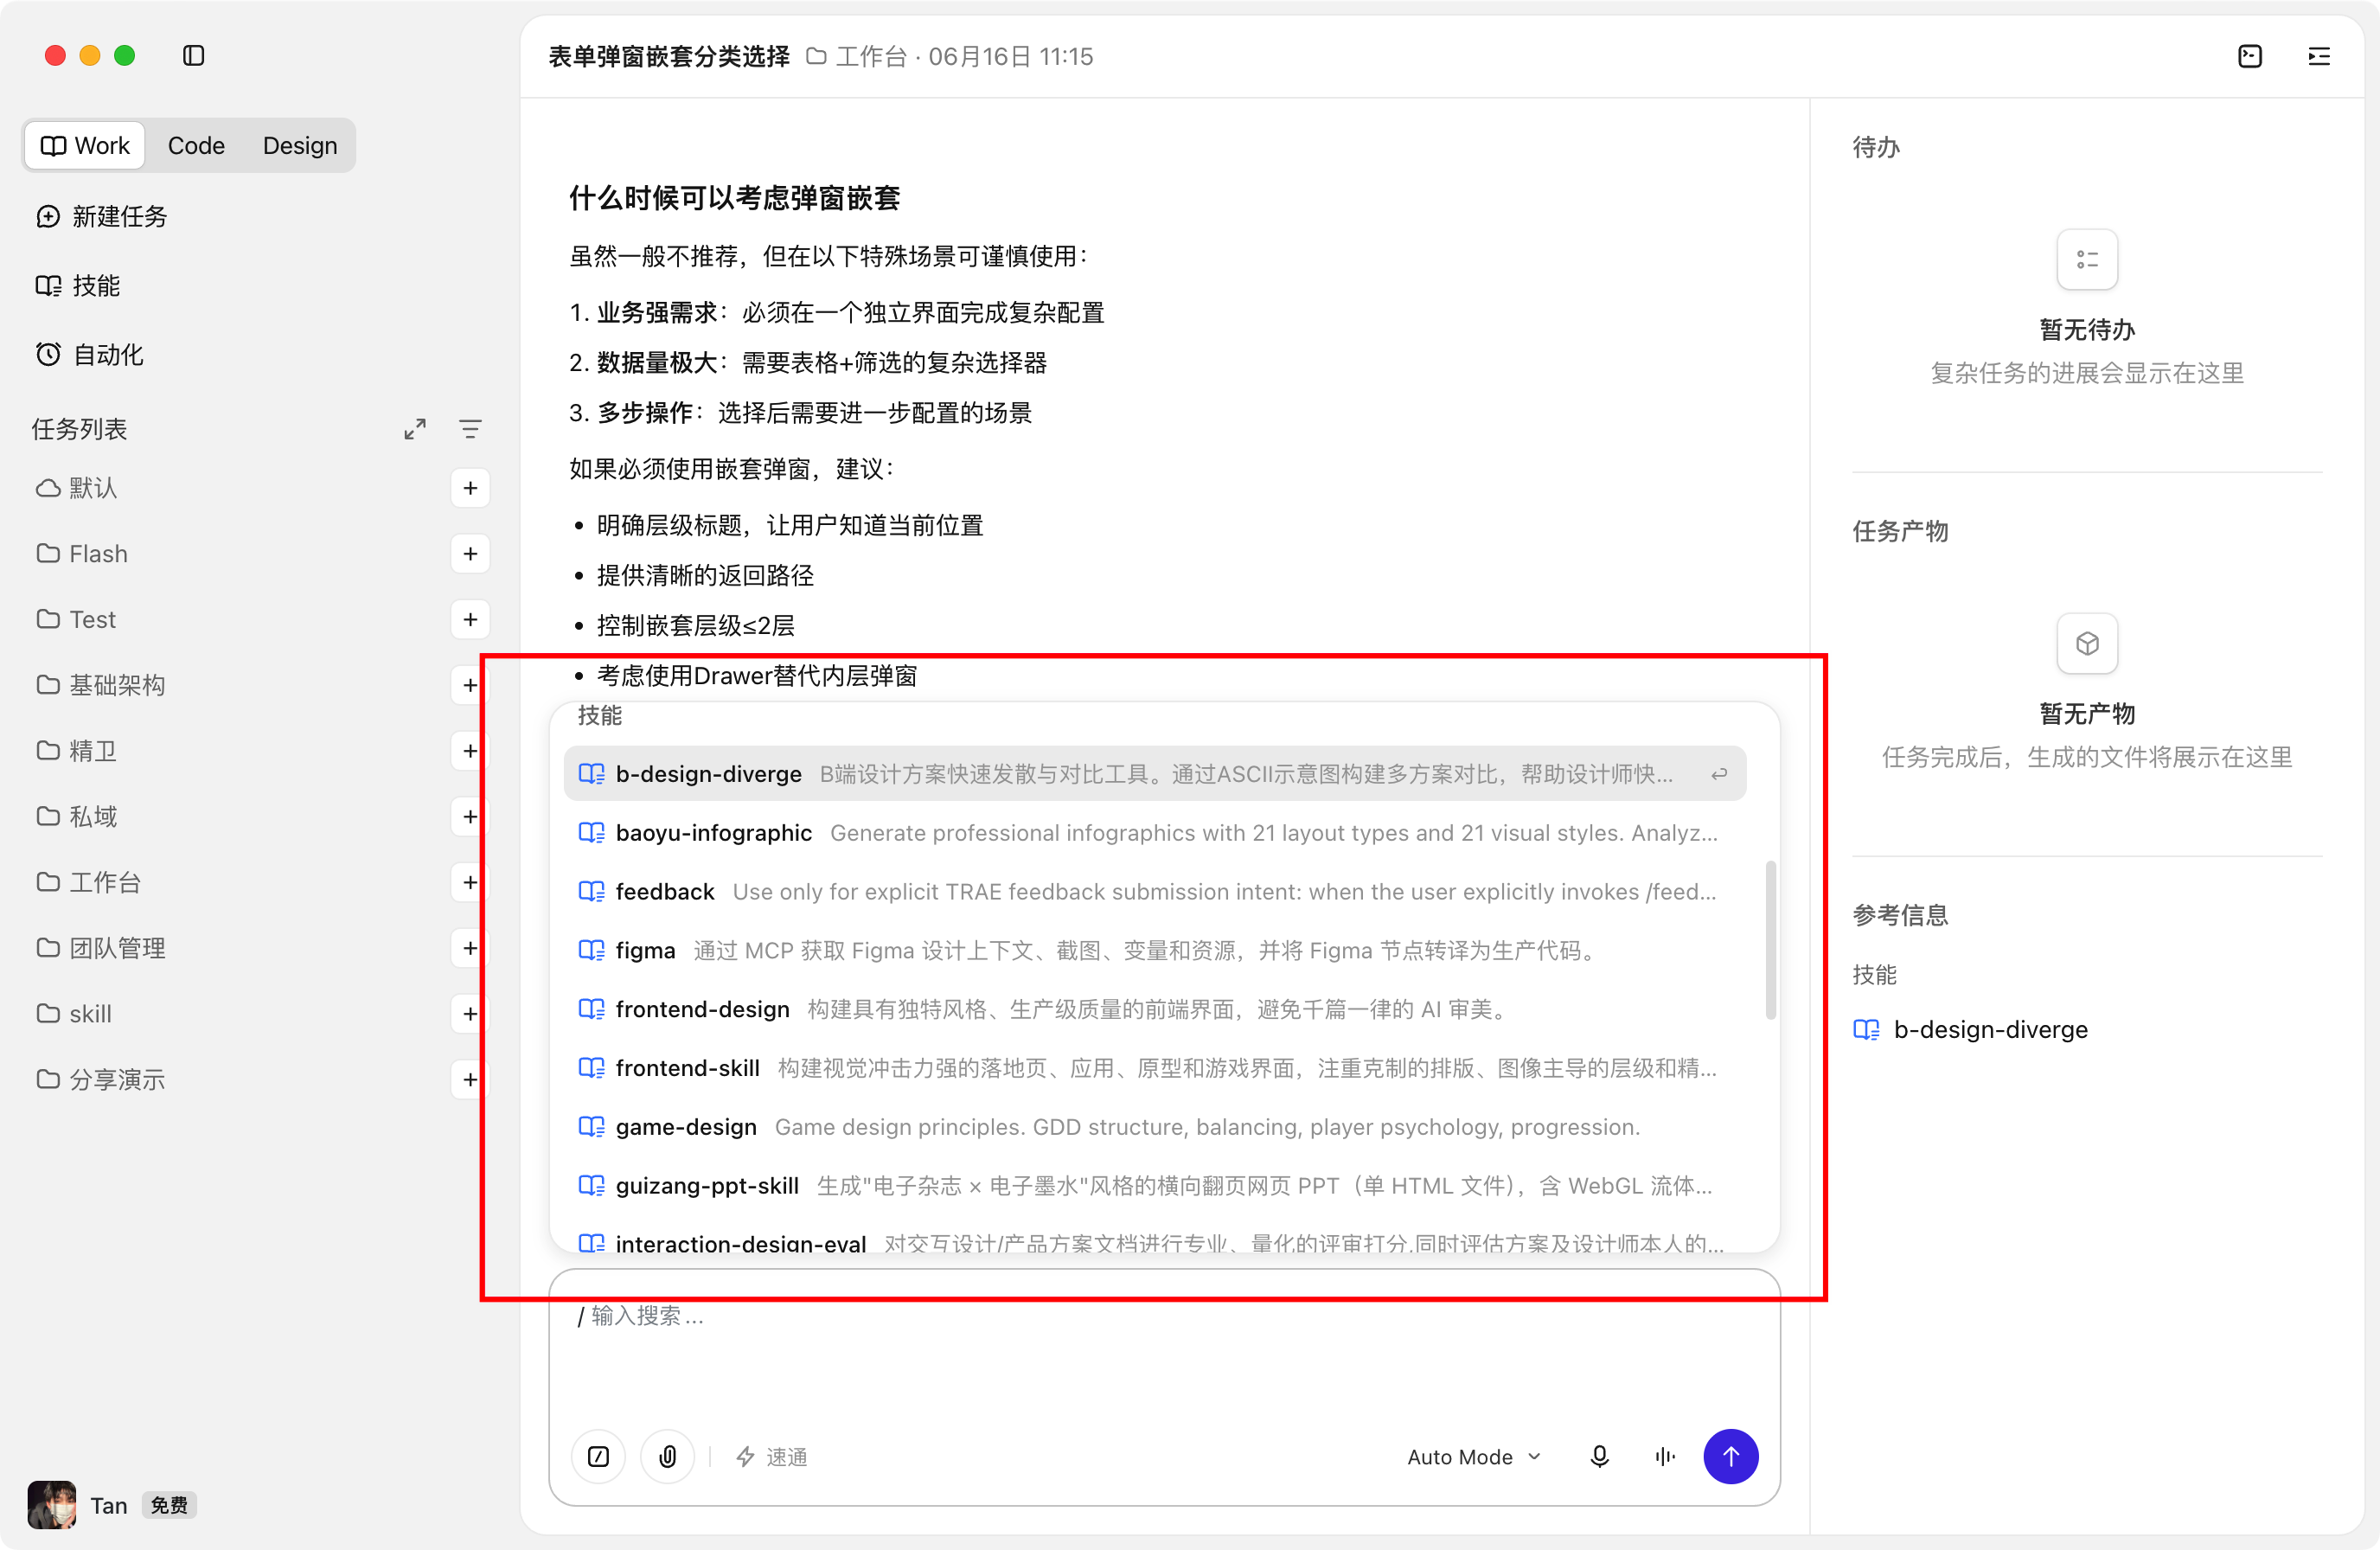The width and height of the screenshot is (2380, 1550).
Task: Switch to the Code tab
Action: pyautogui.click(x=196, y=145)
